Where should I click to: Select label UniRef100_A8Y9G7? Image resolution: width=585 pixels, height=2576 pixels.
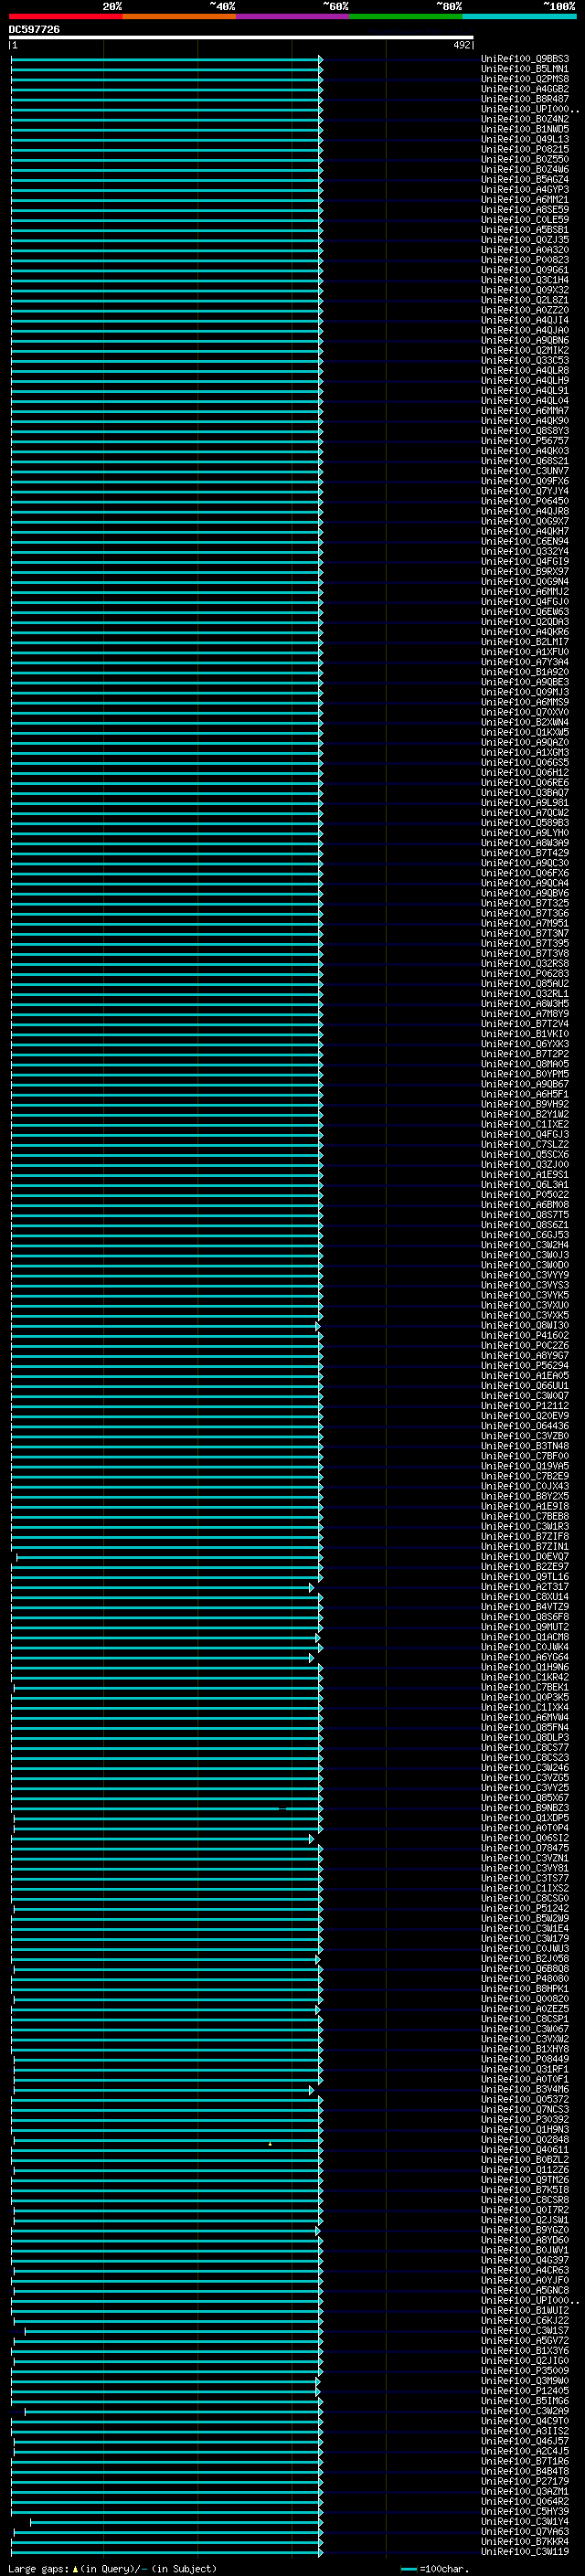tap(525, 1355)
